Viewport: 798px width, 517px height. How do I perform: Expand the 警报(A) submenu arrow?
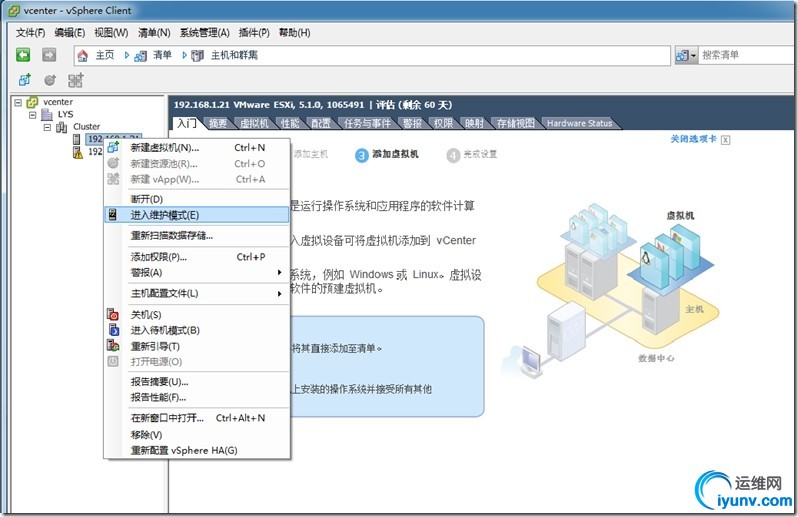(x=279, y=272)
